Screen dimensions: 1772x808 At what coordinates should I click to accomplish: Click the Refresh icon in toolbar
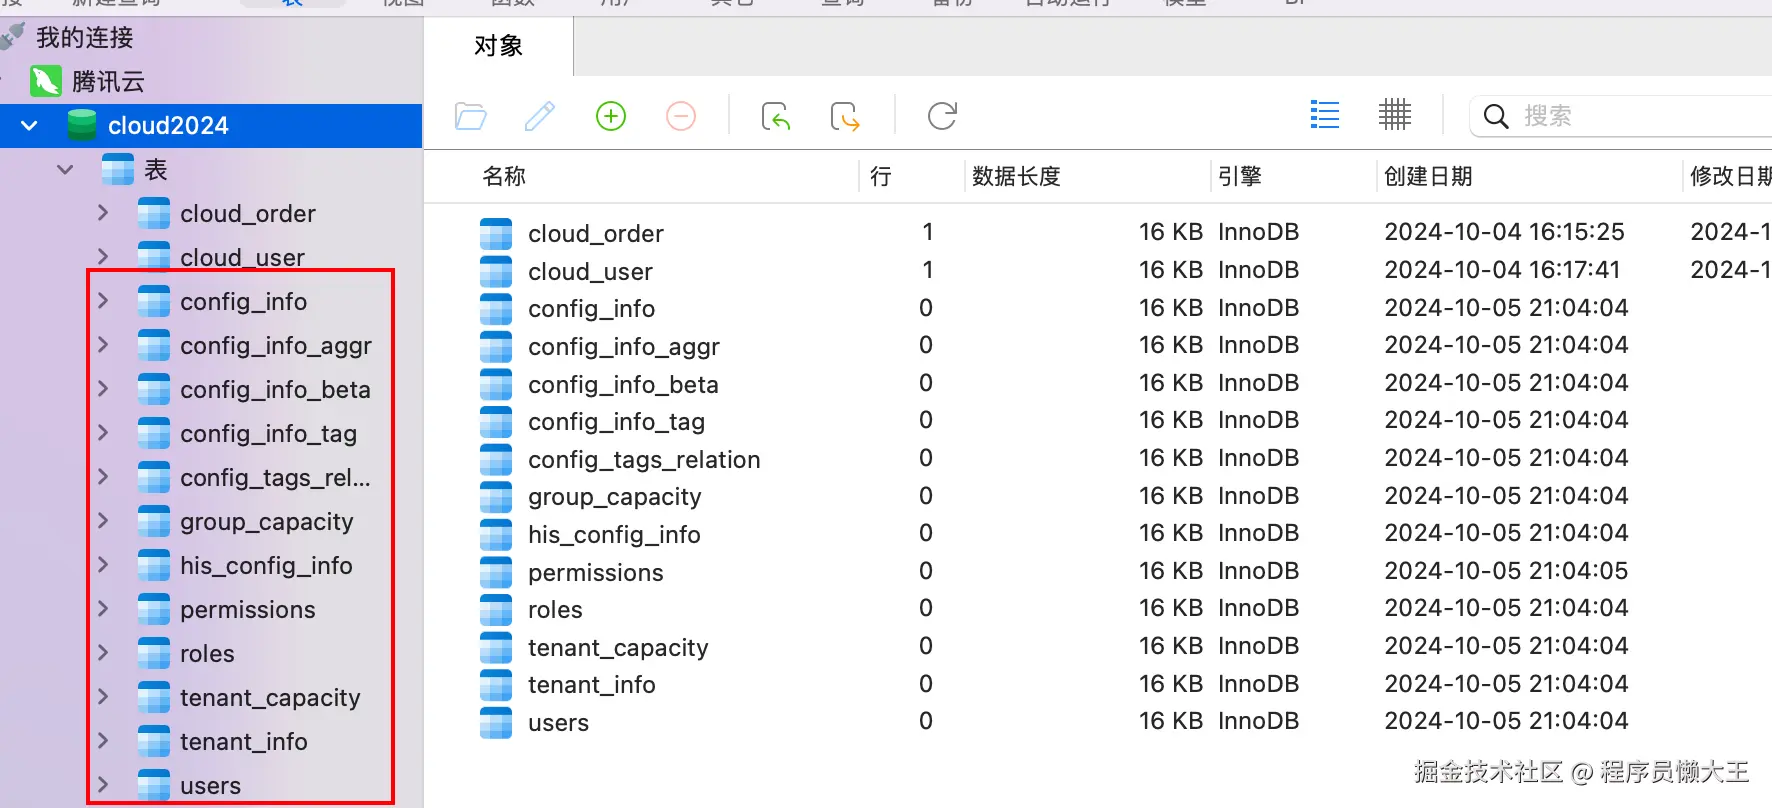942,116
